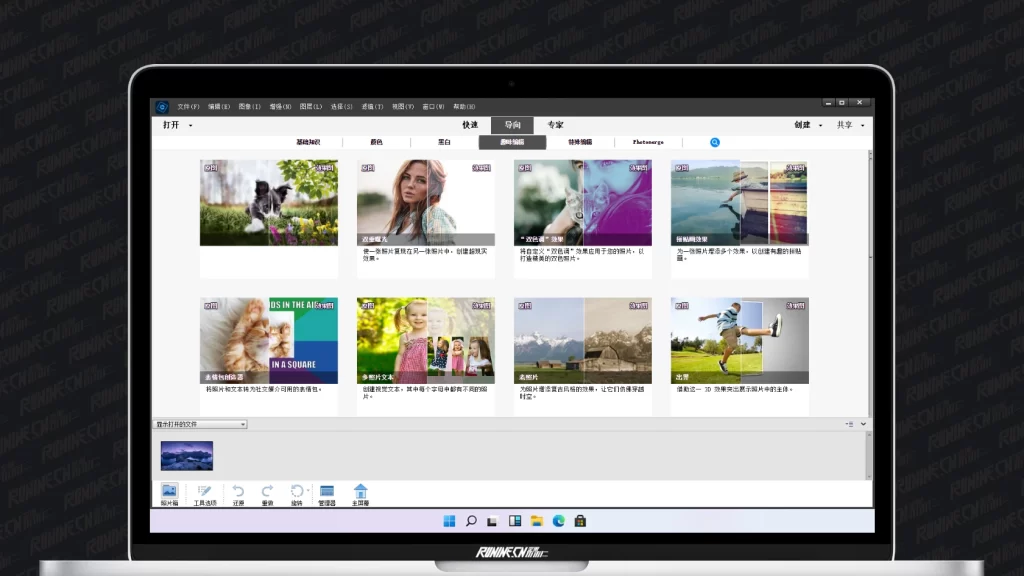Click the Rotate icon in bottom toolbar
The height and width of the screenshot is (576, 1024).
point(296,493)
